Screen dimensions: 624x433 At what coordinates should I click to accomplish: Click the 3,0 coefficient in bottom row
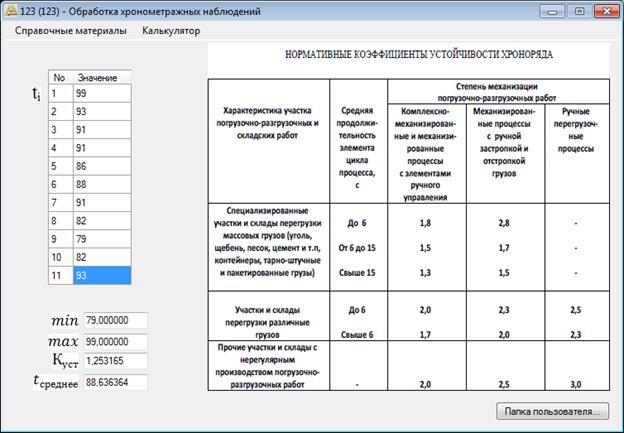[x=575, y=384]
